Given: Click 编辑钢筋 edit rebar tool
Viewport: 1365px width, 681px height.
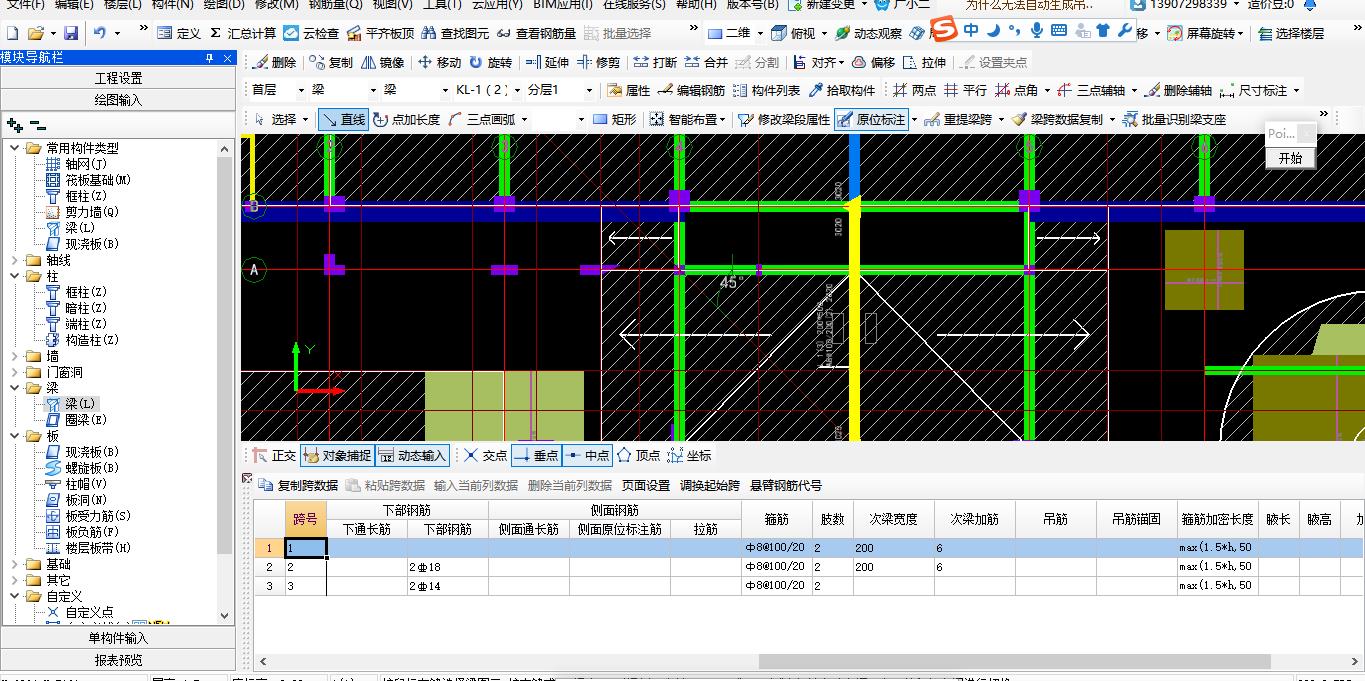Looking at the screenshot, I should coord(691,90).
